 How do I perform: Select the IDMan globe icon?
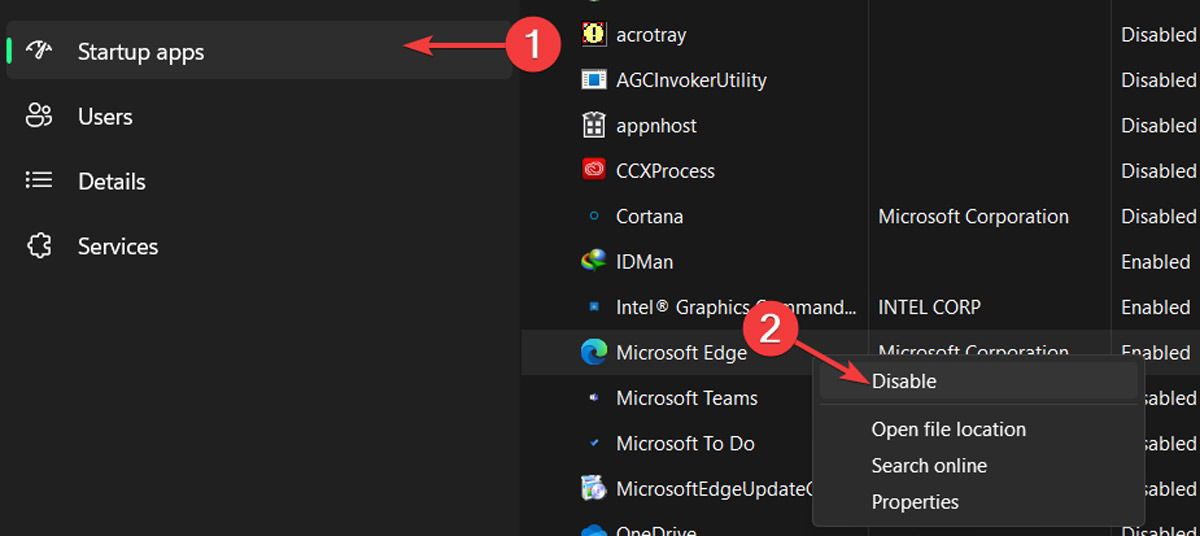click(x=594, y=261)
